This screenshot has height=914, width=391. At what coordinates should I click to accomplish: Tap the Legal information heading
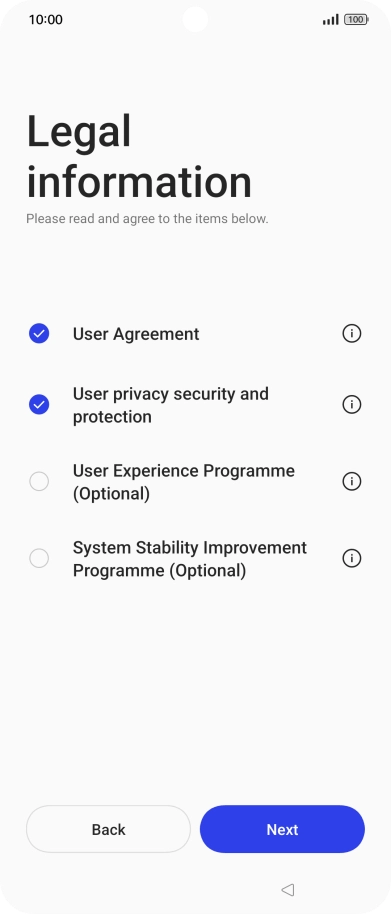(x=139, y=156)
